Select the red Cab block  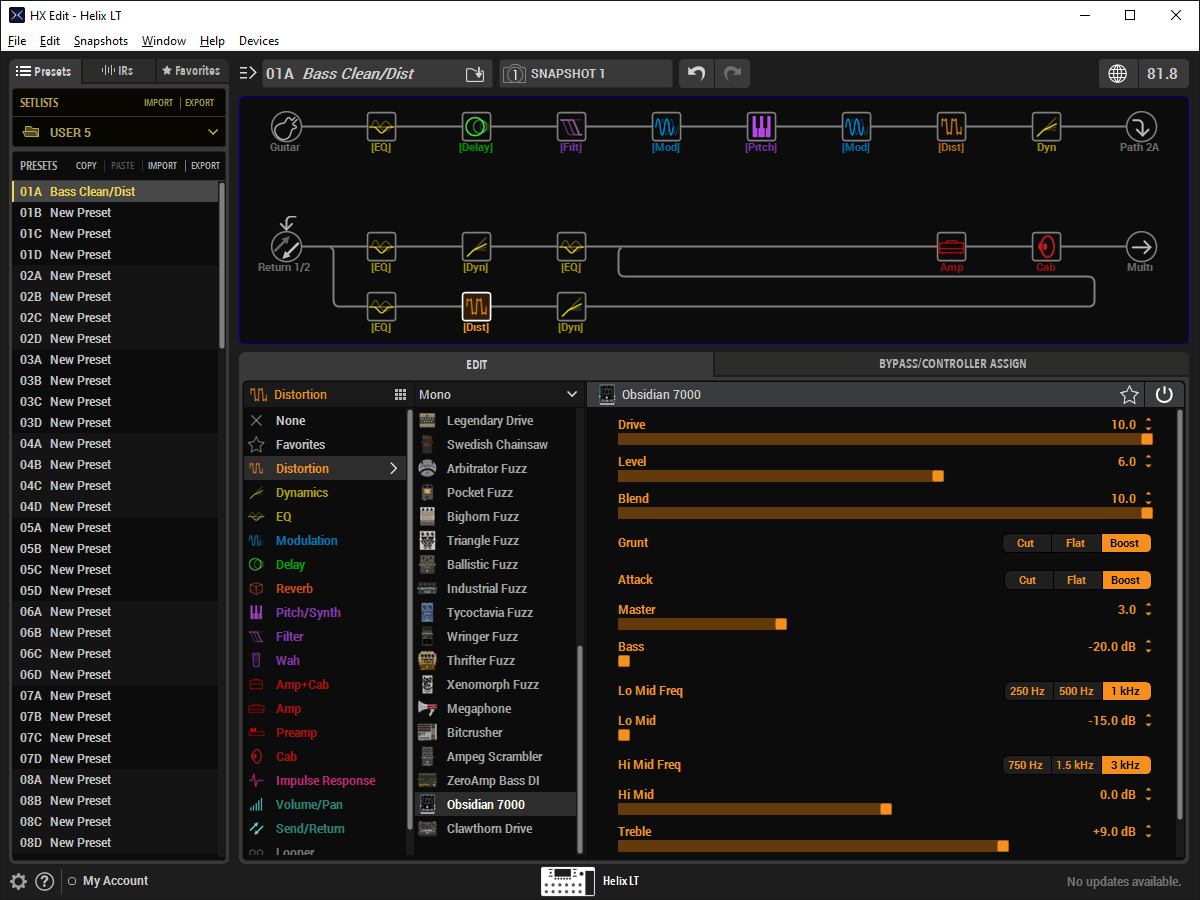(1046, 247)
